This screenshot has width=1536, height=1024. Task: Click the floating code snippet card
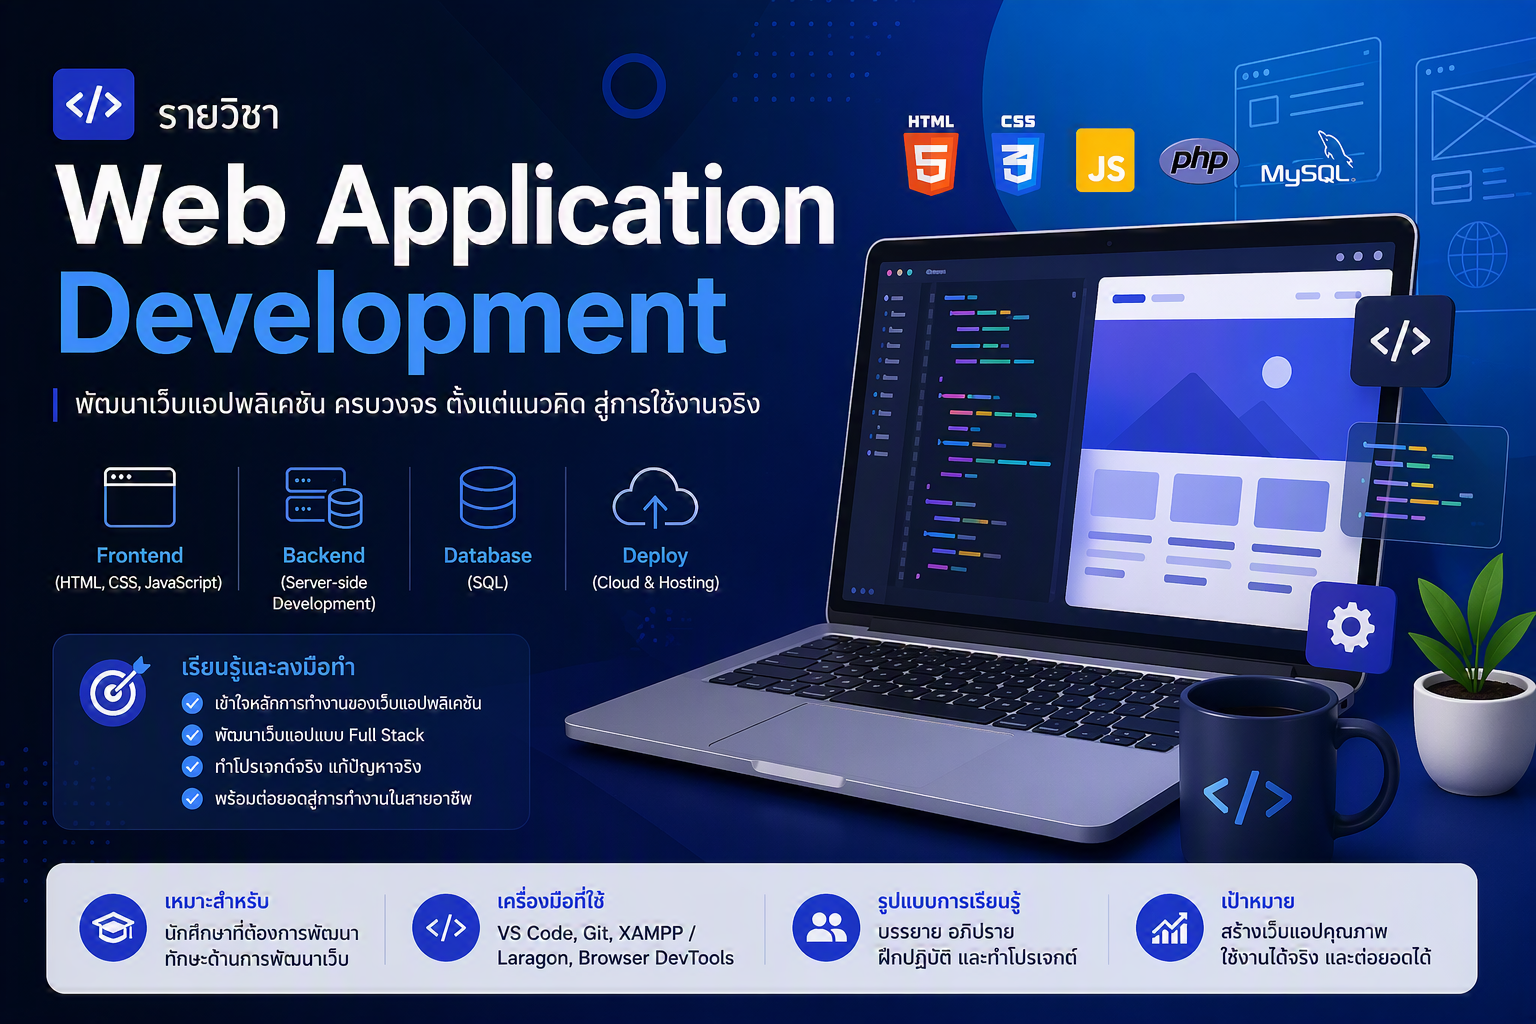pos(1427,484)
